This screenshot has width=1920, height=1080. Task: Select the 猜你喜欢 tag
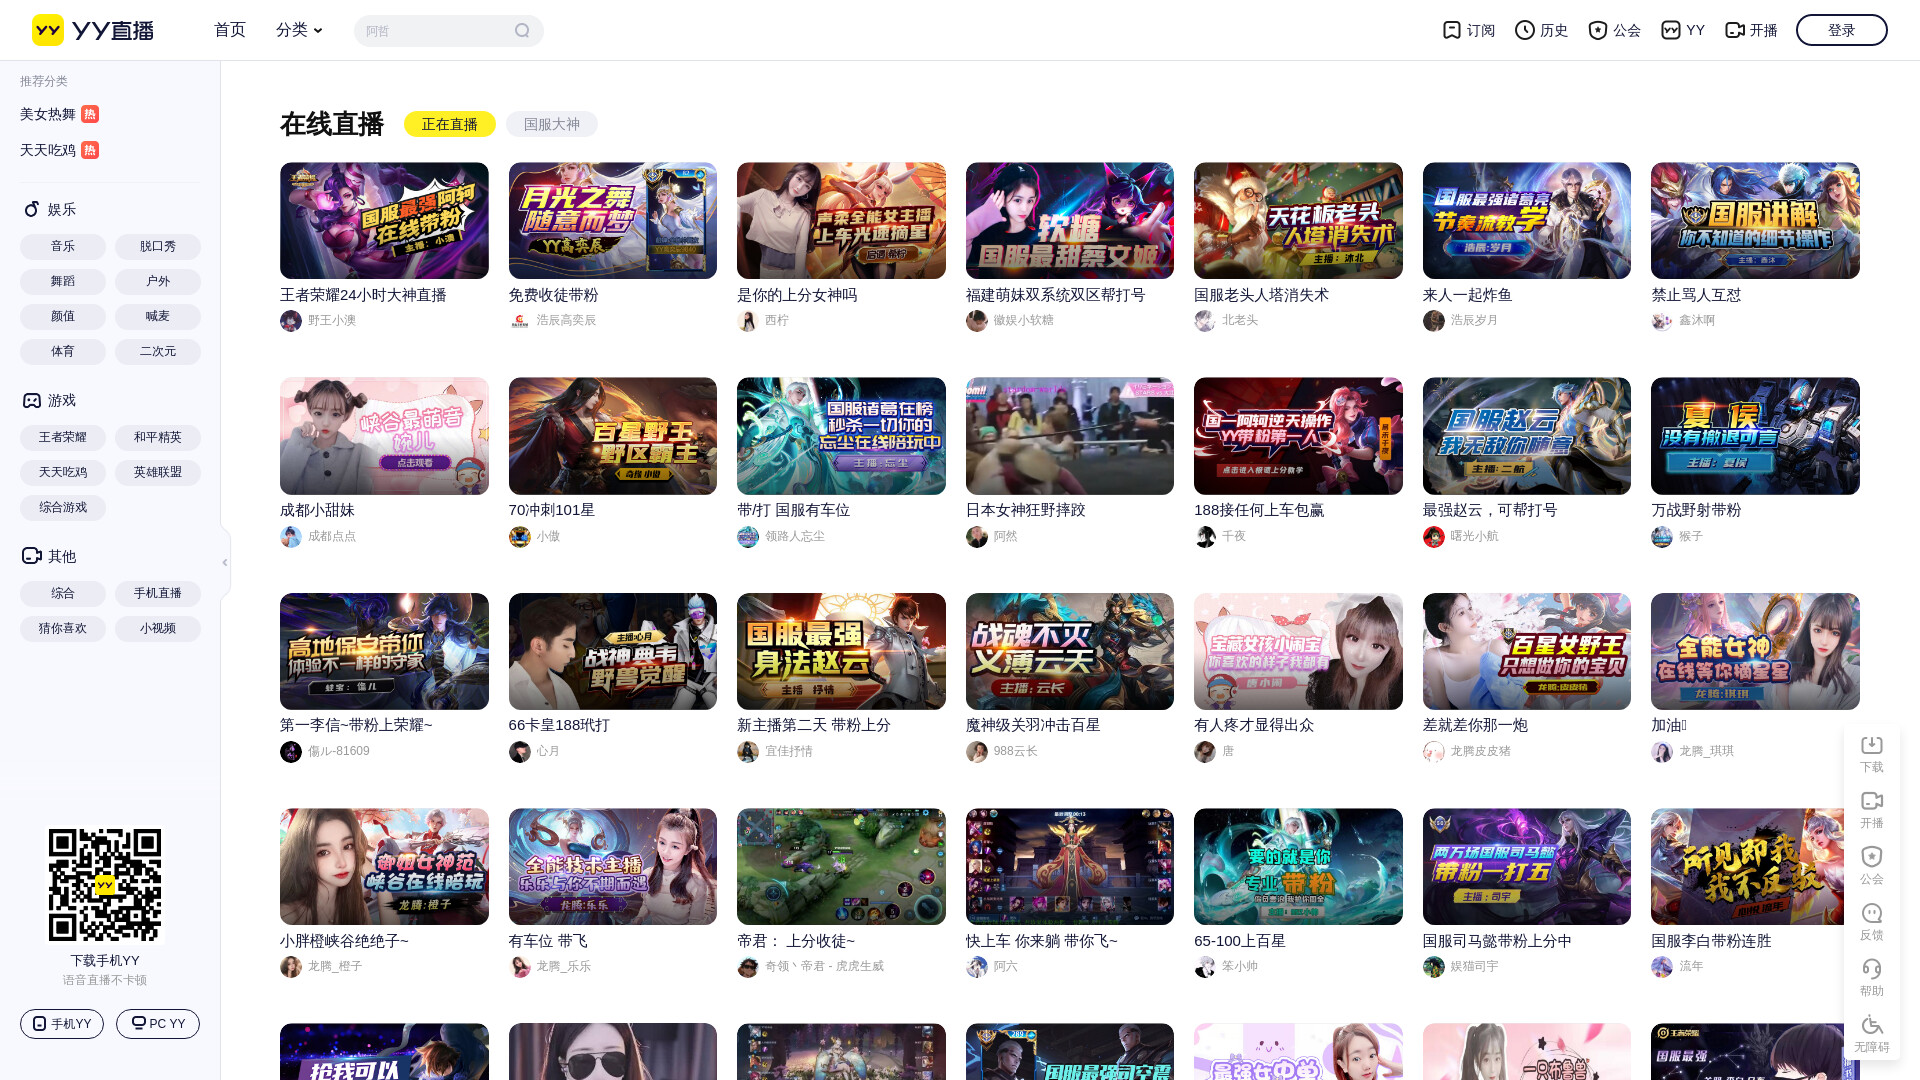(63, 629)
